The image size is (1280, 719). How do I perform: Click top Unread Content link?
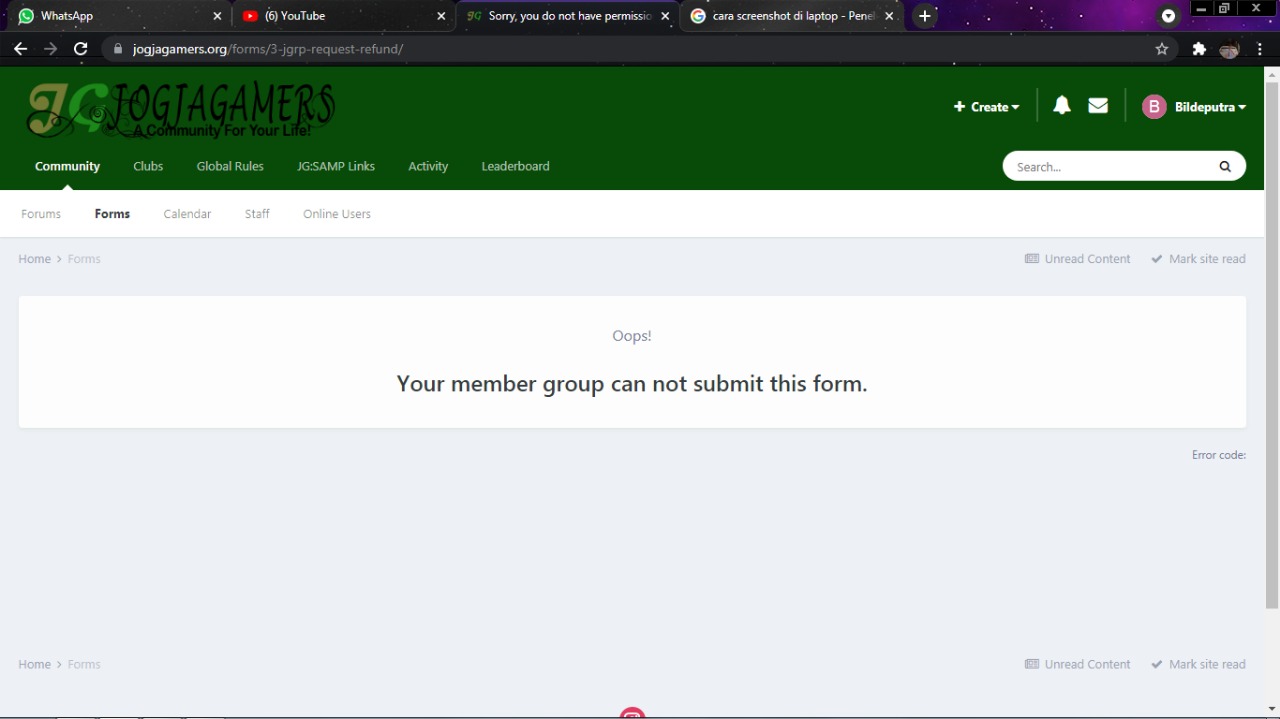[x=1078, y=259]
